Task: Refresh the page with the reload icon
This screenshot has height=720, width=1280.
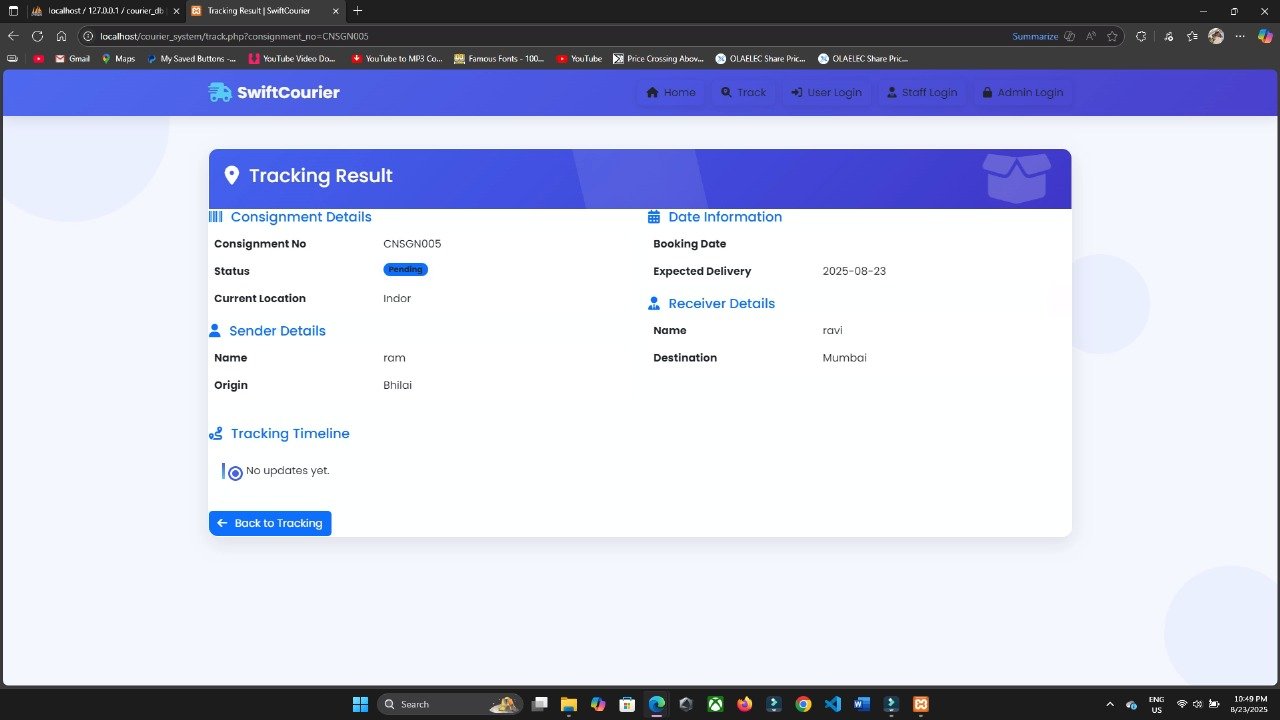Action: click(37, 36)
